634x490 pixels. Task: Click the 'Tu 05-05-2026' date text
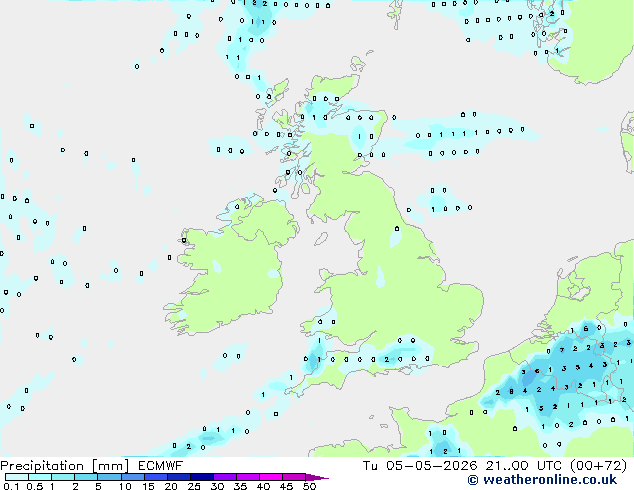pyautogui.click(x=420, y=466)
